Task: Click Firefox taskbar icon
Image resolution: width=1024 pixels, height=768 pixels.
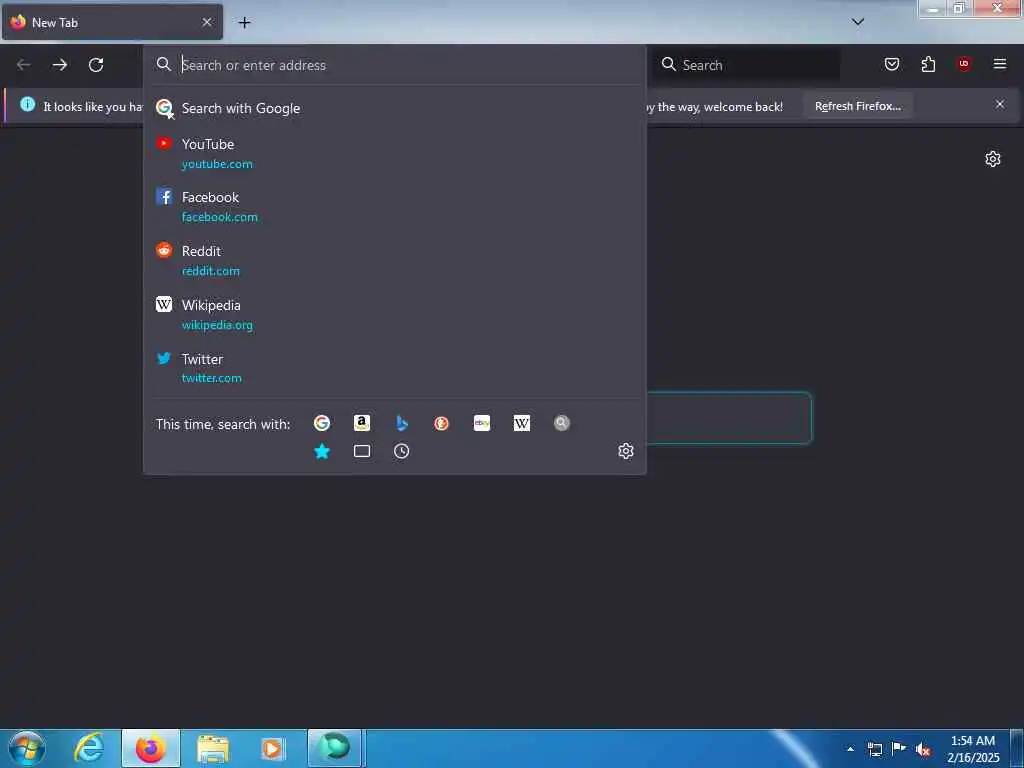Action: click(x=151, y=748)
